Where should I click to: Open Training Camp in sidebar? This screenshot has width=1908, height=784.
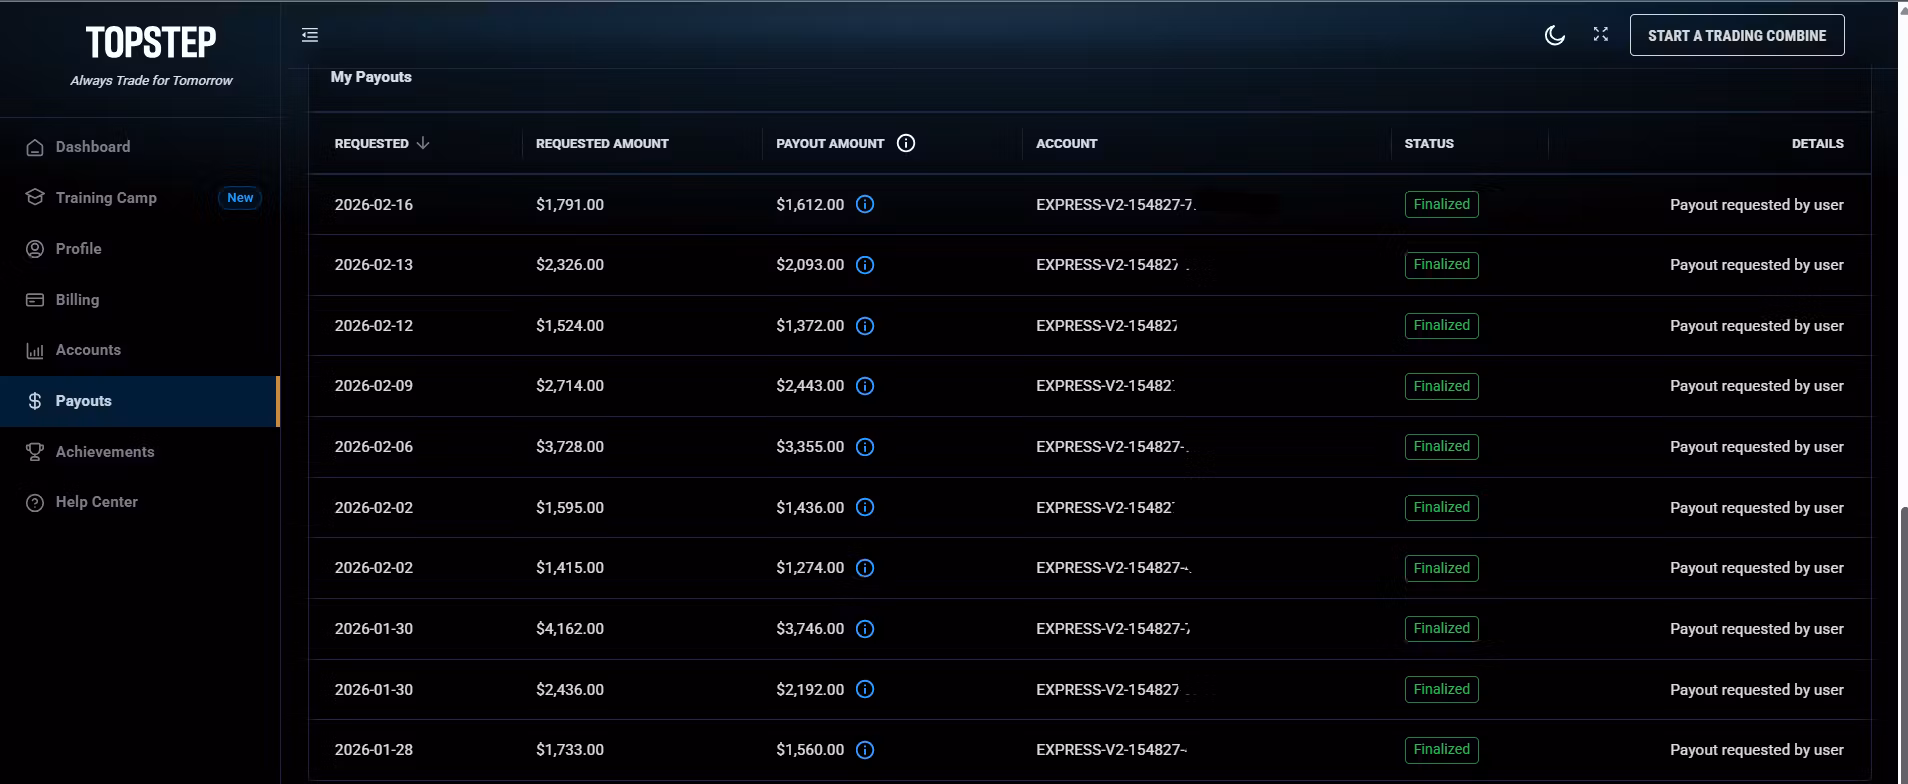tap(106, 198)
